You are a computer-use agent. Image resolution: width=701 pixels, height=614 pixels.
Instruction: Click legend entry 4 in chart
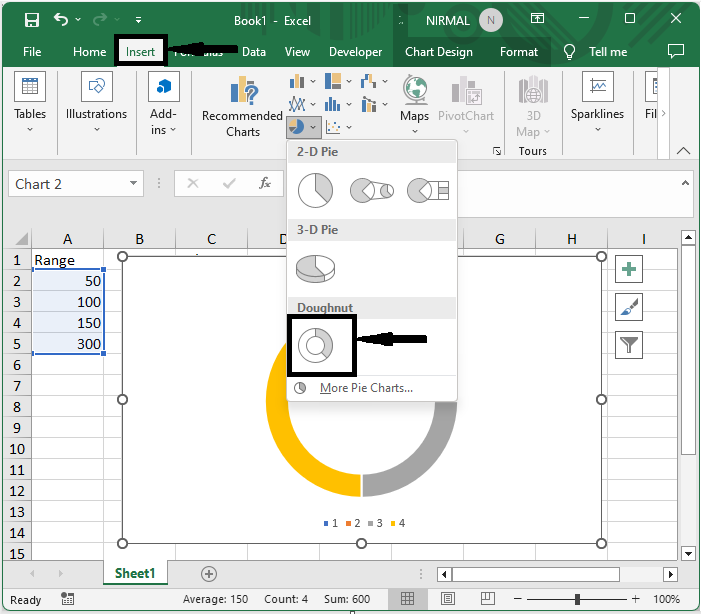[x=398, y=523]
